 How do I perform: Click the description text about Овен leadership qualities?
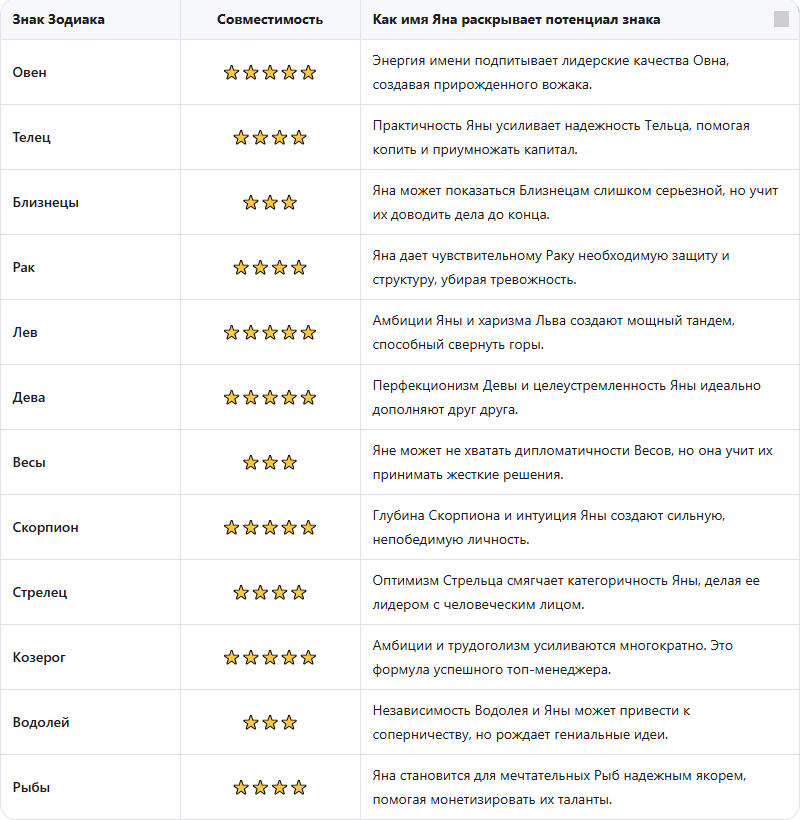tap(551, 72)
